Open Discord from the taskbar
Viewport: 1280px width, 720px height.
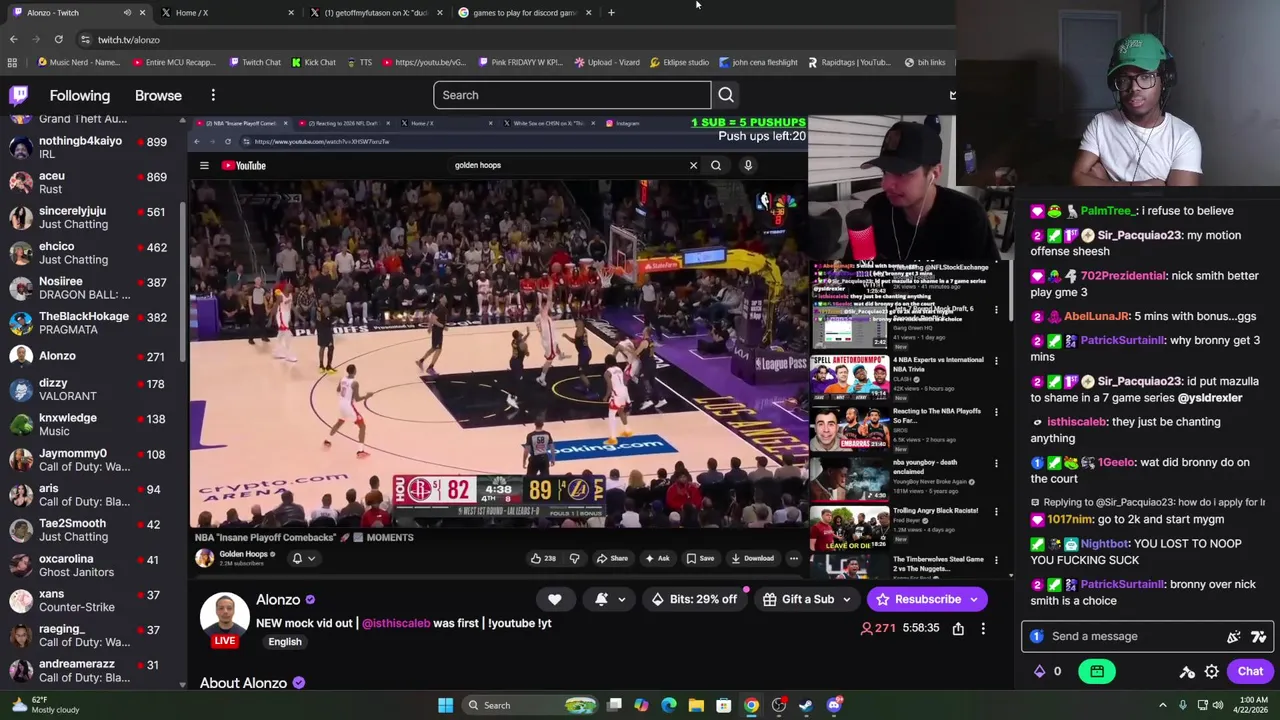coord(834,705)
